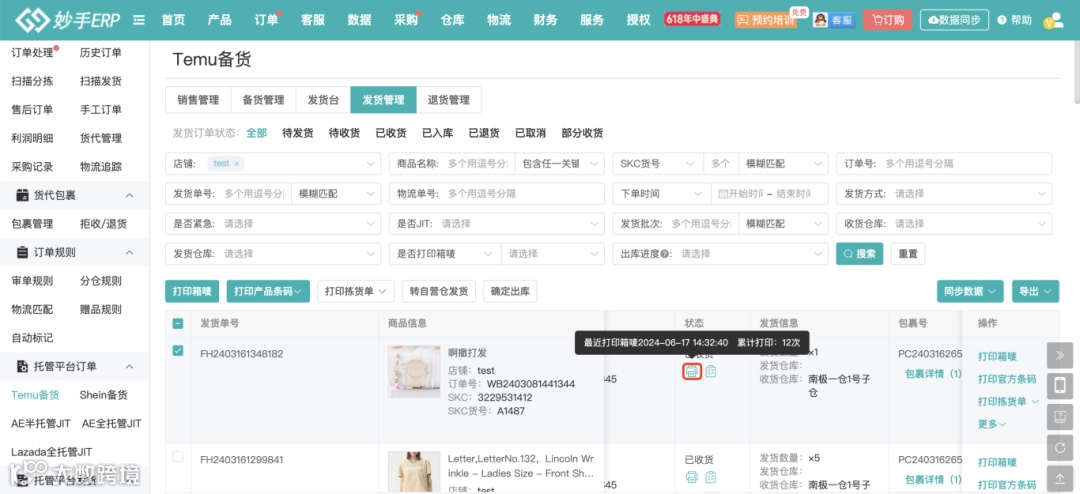Expand the 打印产品条码 button dropdown
This screenshot has width=1080, height=494.
click(x=268, y=291)
